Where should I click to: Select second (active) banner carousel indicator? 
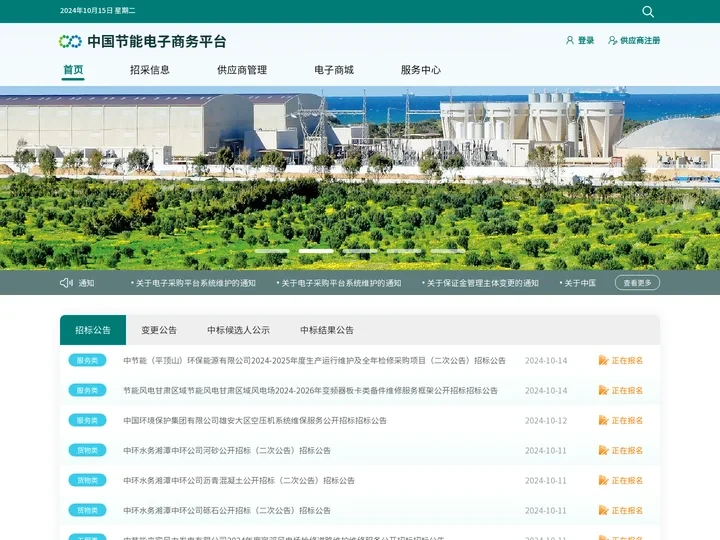click(316, 251)
